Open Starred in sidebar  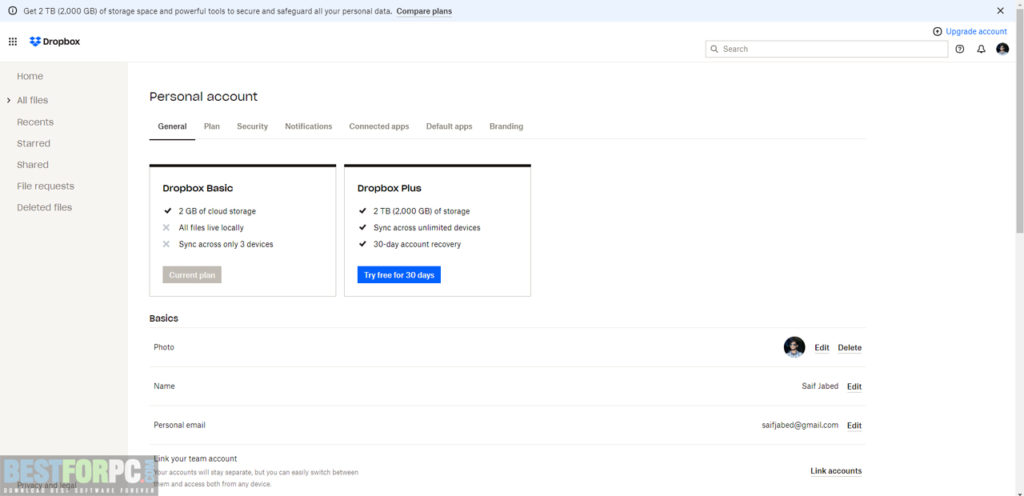point(33,144)
